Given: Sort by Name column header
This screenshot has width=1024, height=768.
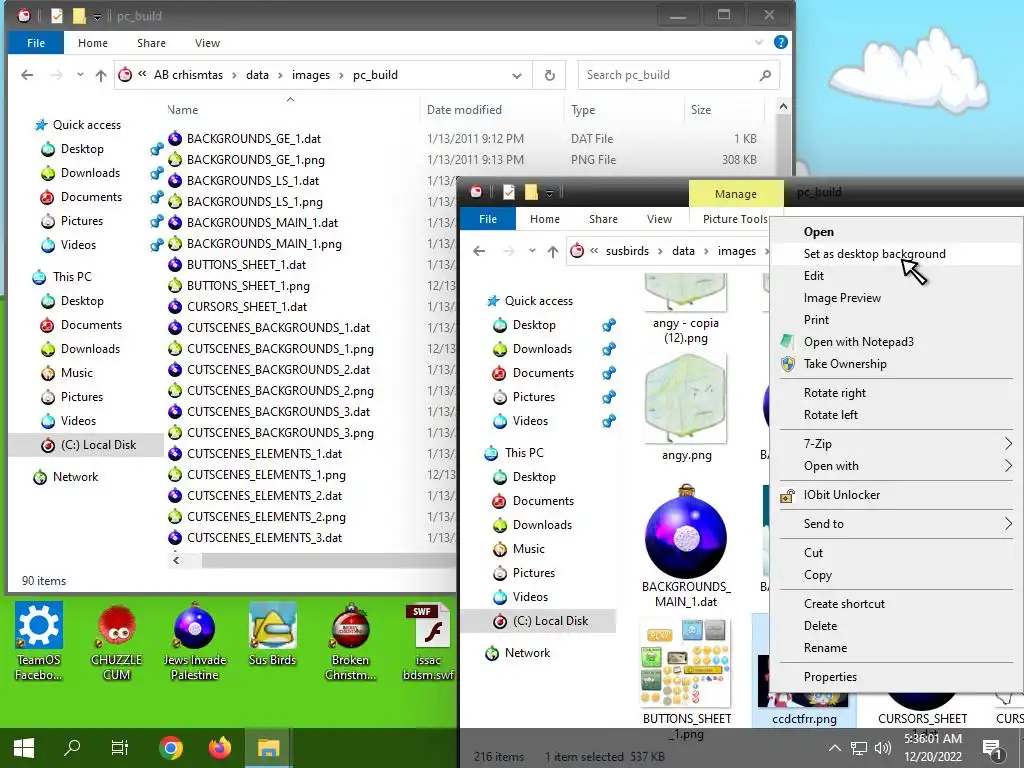Looking at the screenshot, I should click(x=291, y=110).
